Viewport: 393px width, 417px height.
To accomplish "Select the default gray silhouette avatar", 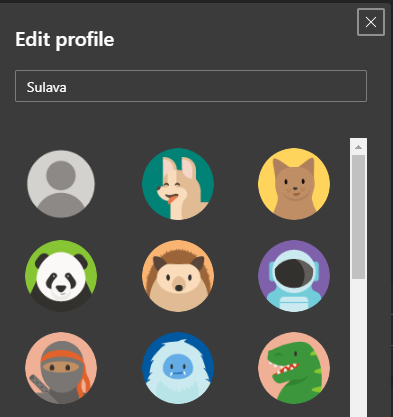I will coord(61,184).
